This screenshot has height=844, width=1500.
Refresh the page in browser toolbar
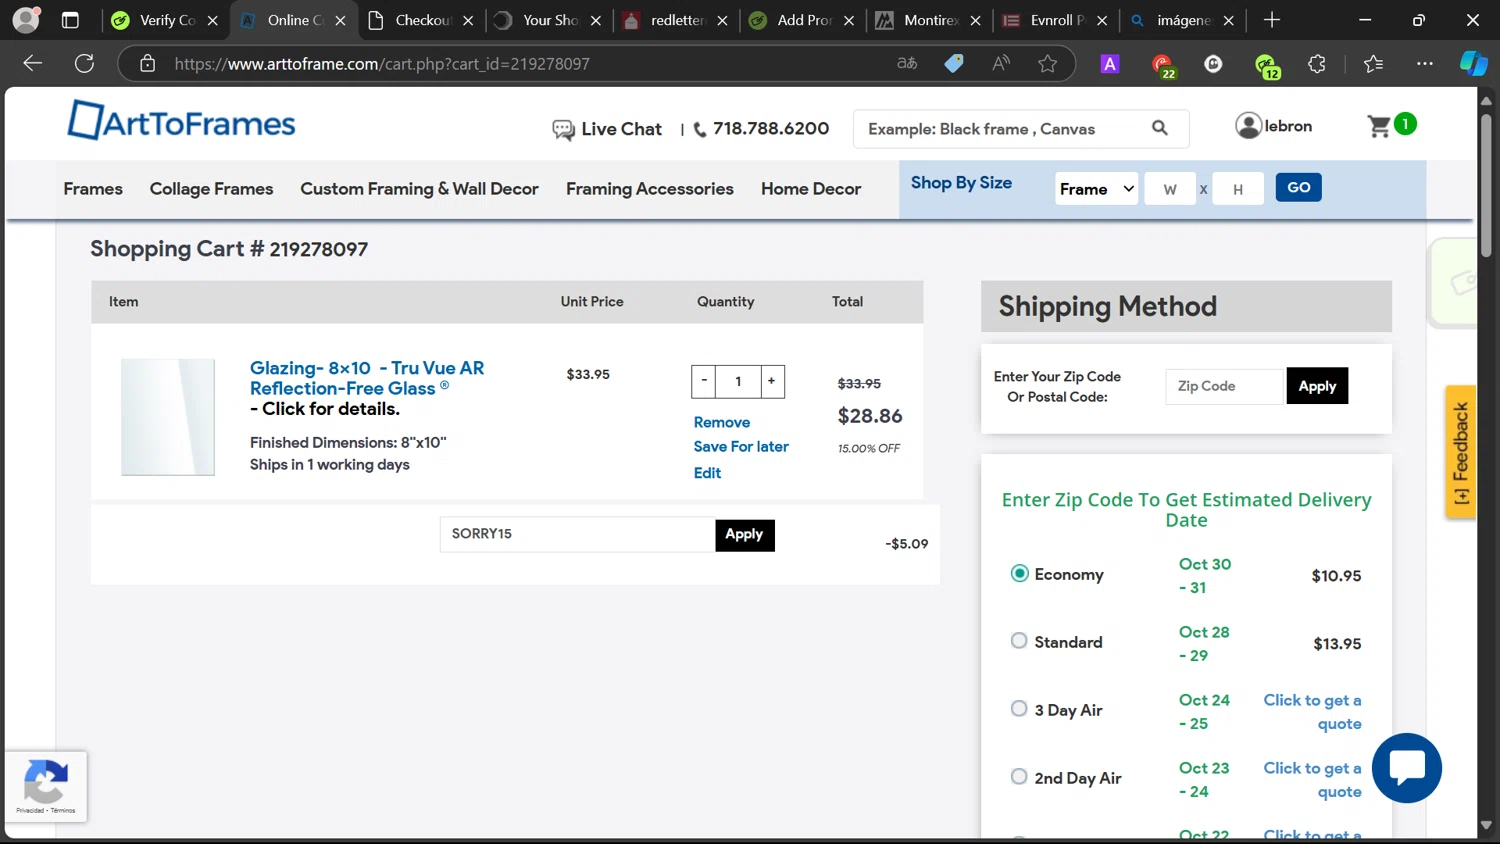click(85, 64)
